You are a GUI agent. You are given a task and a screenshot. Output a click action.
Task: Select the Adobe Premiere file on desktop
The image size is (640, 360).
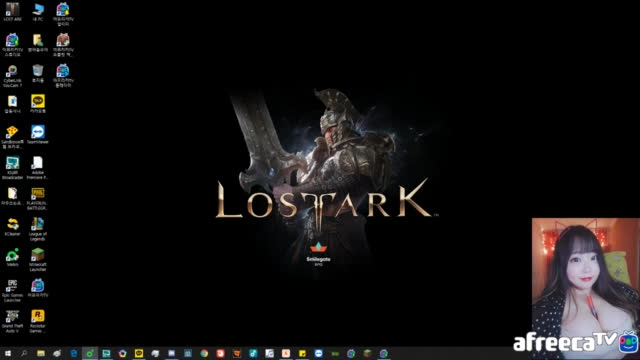coord(38,168)
